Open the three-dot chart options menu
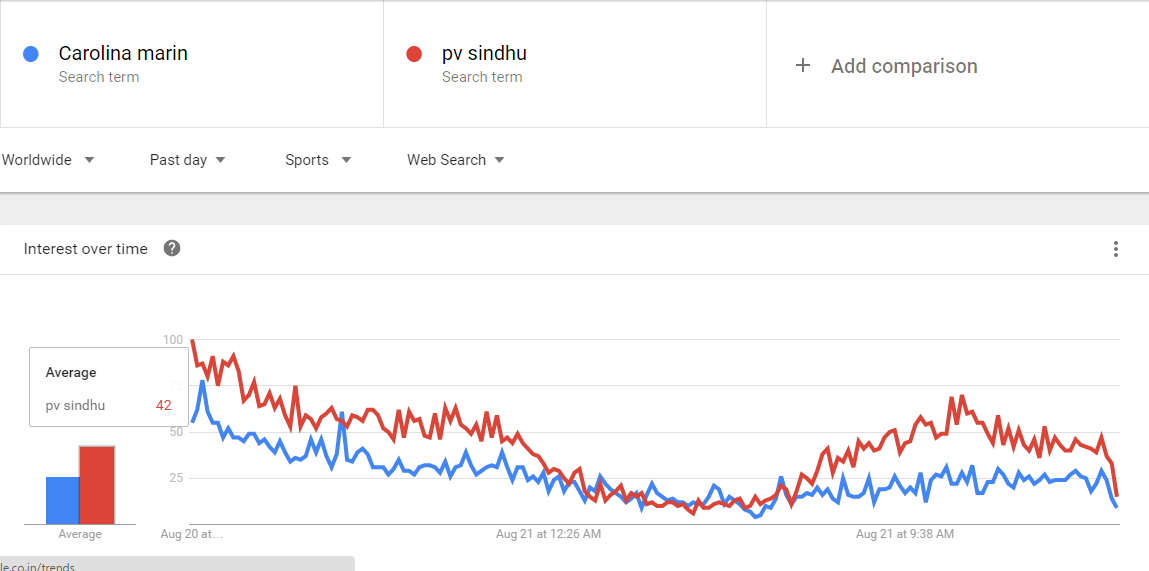Viewport: 1149px width, 571px height. pyautogui.click(x=1116, y=249)
